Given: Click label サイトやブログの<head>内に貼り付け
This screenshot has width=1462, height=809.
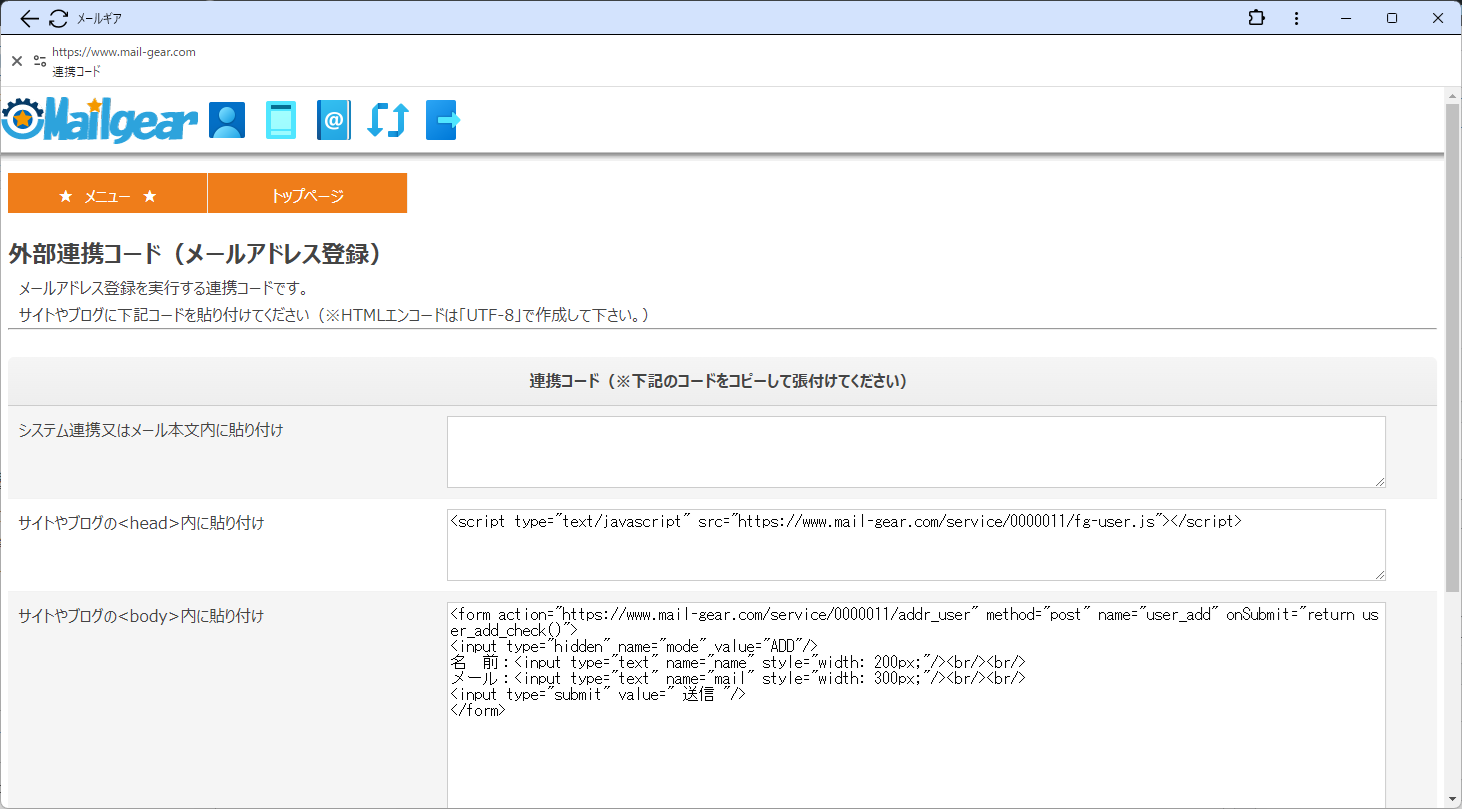Looking at the screenshot, I should tap(141, 522).
